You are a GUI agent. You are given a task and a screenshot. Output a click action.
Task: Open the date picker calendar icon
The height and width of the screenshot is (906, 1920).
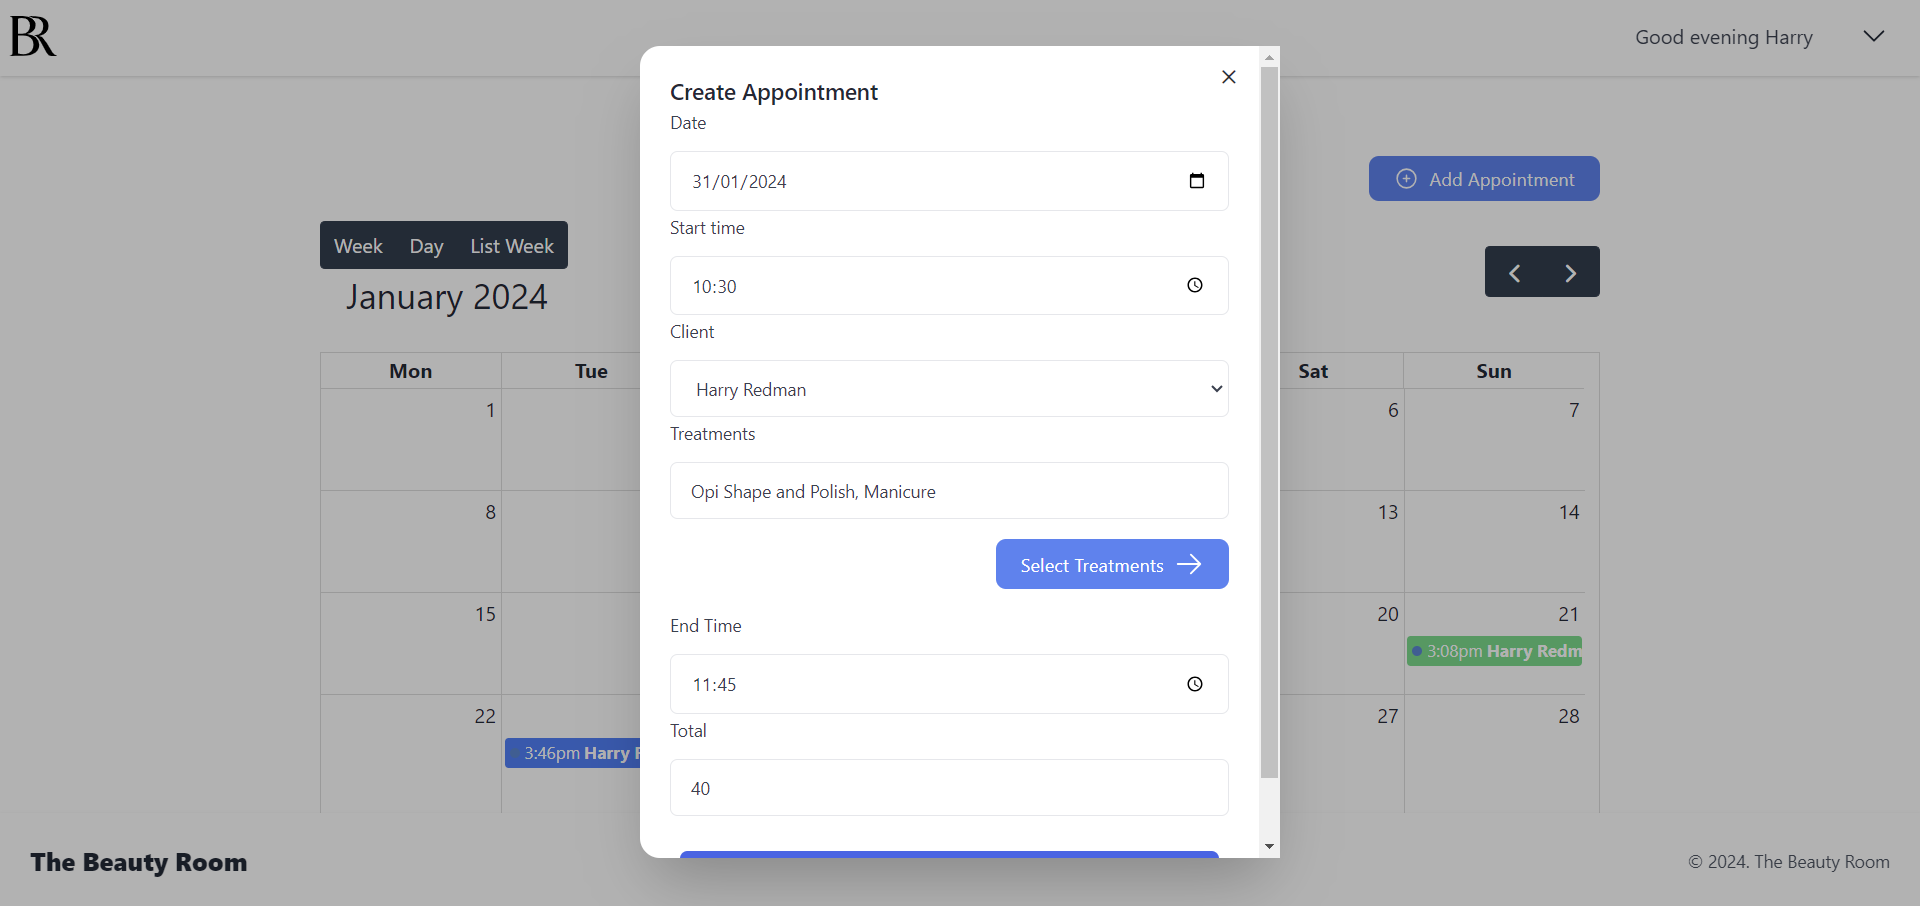(1197, 181)
